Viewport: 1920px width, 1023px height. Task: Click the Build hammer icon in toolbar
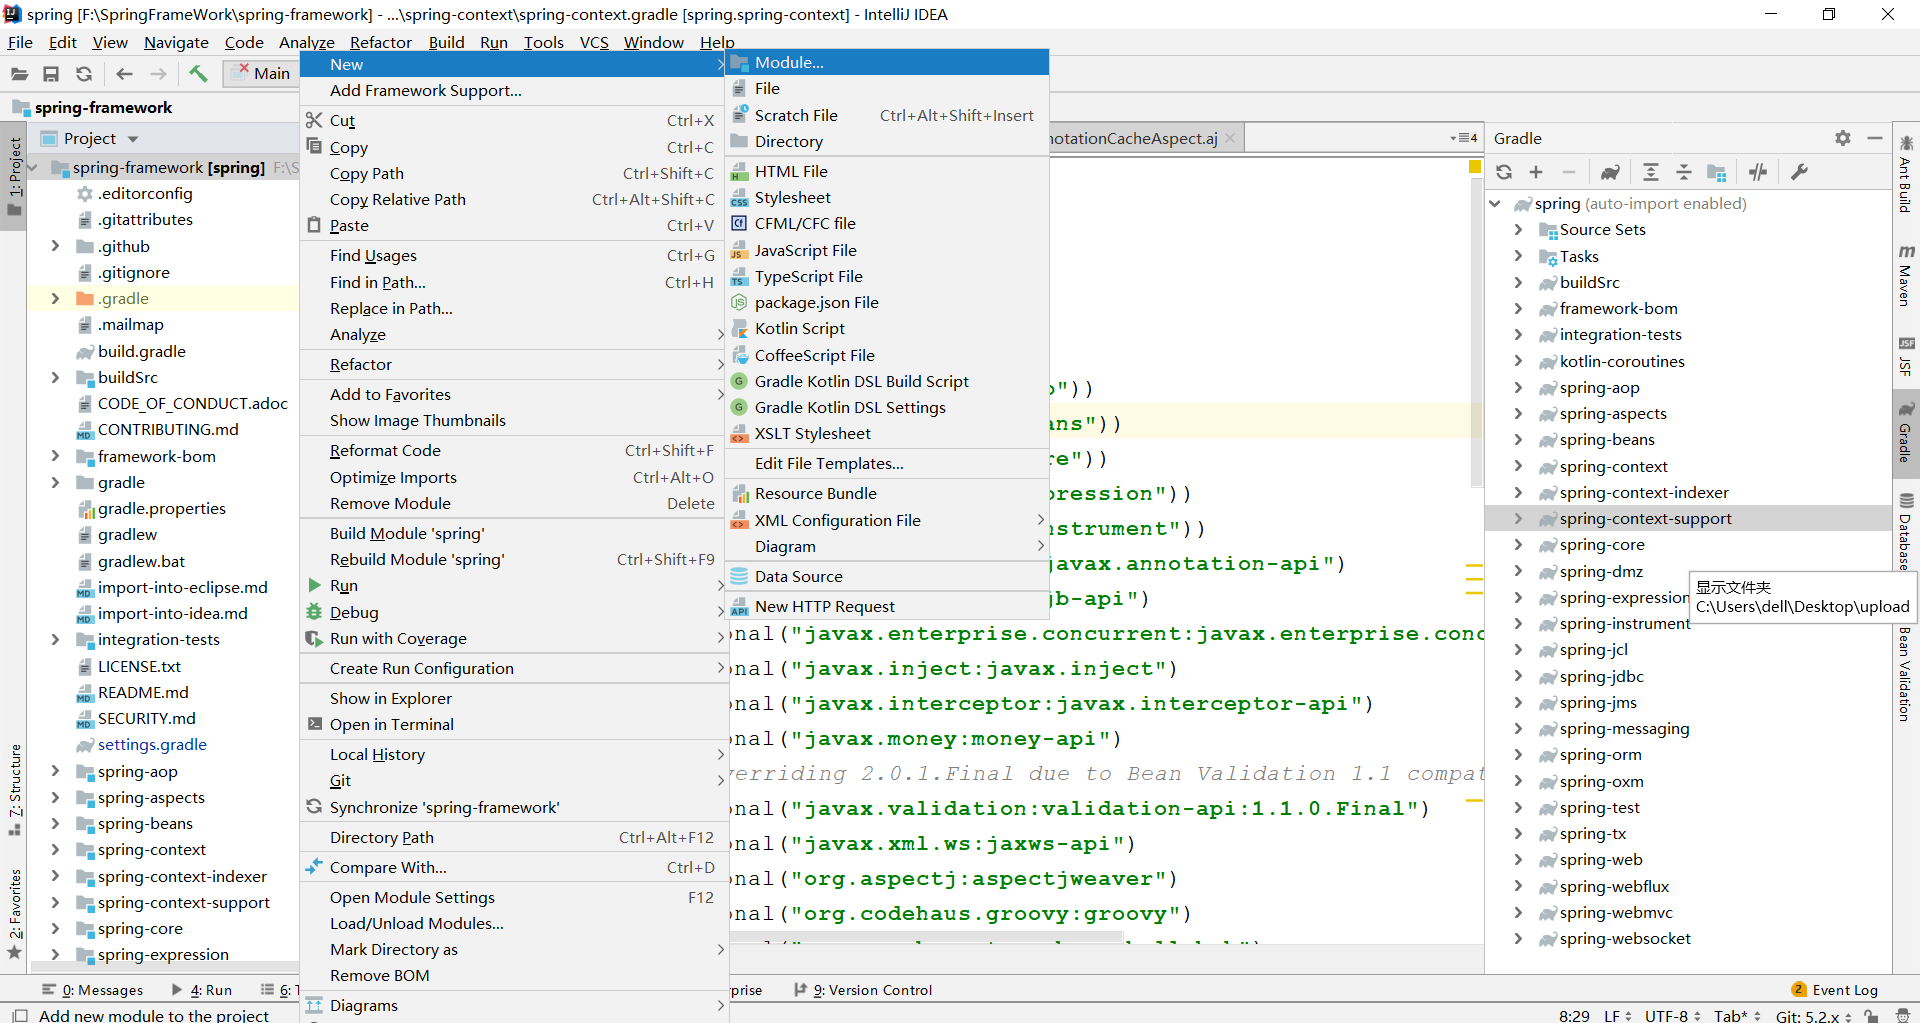pyautogui.click(x=198, y=73)
